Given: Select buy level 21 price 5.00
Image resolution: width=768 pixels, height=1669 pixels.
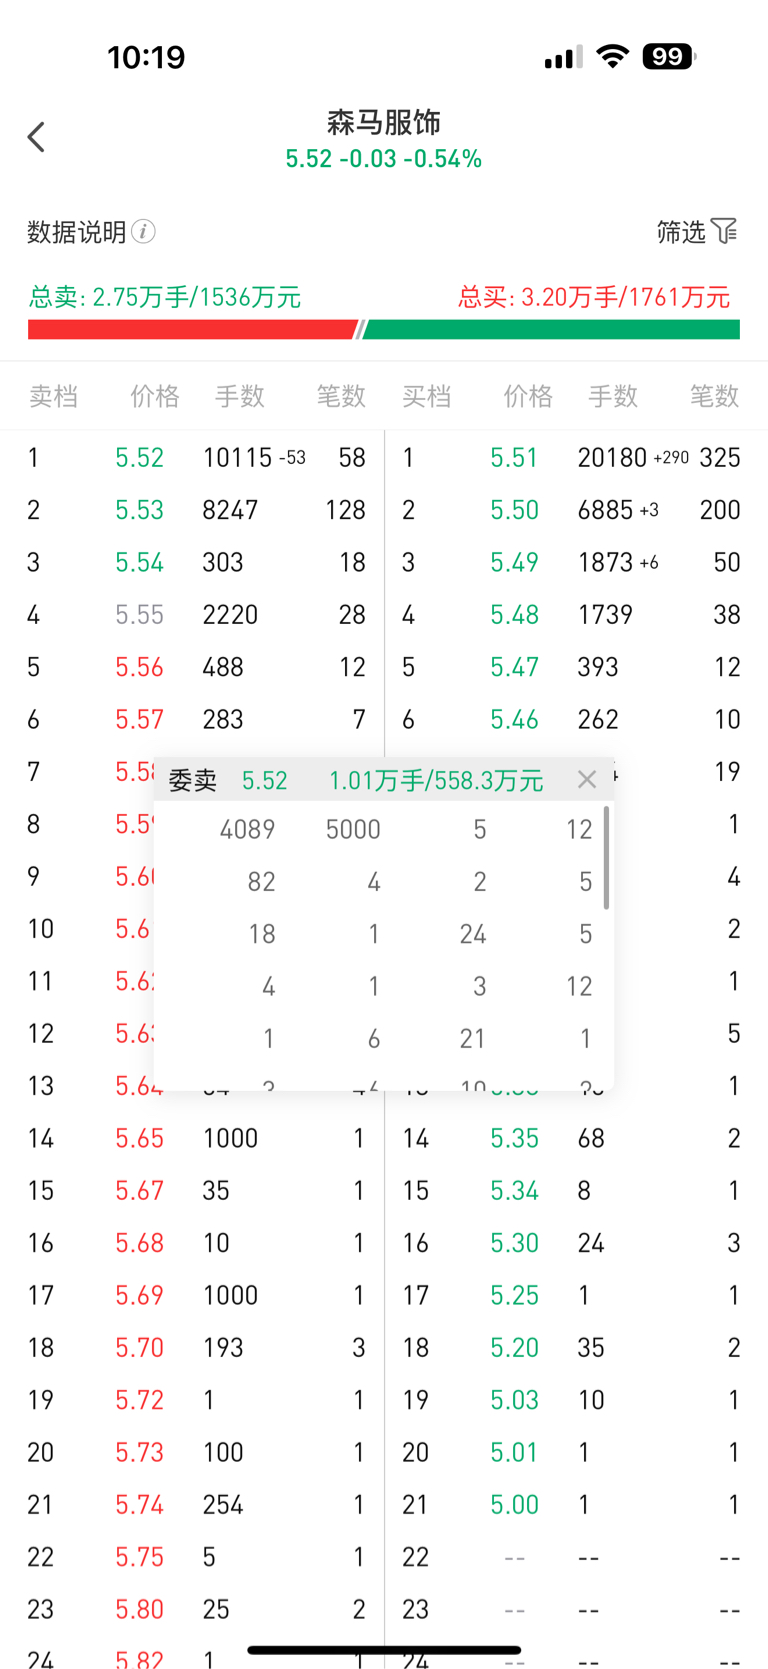Looking at the screenshot, I should 514,1504.
